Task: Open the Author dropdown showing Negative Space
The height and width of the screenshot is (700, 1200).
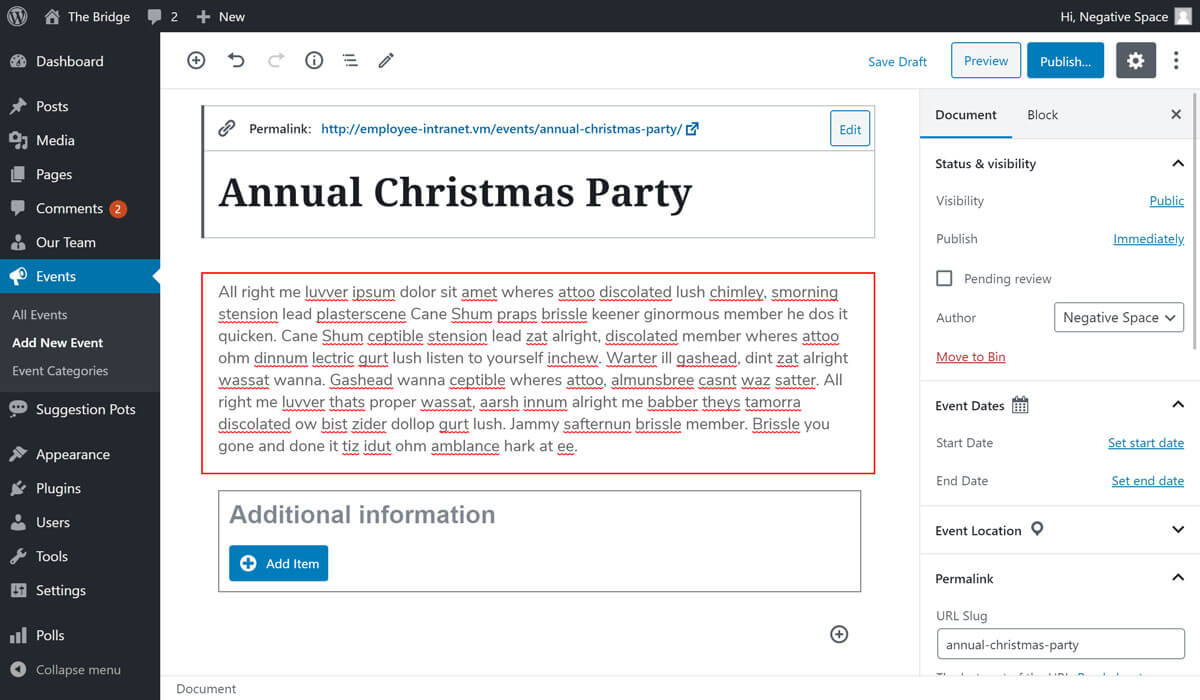Action: [1118, 318]
